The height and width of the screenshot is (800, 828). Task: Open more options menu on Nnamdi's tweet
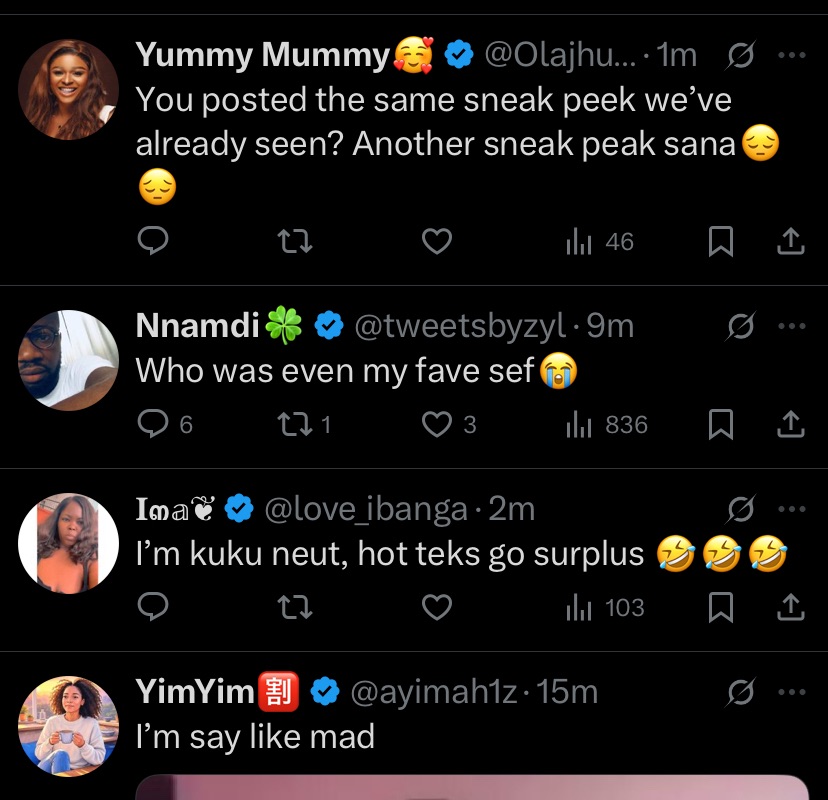pyautogui.click(x=791, y=326)
